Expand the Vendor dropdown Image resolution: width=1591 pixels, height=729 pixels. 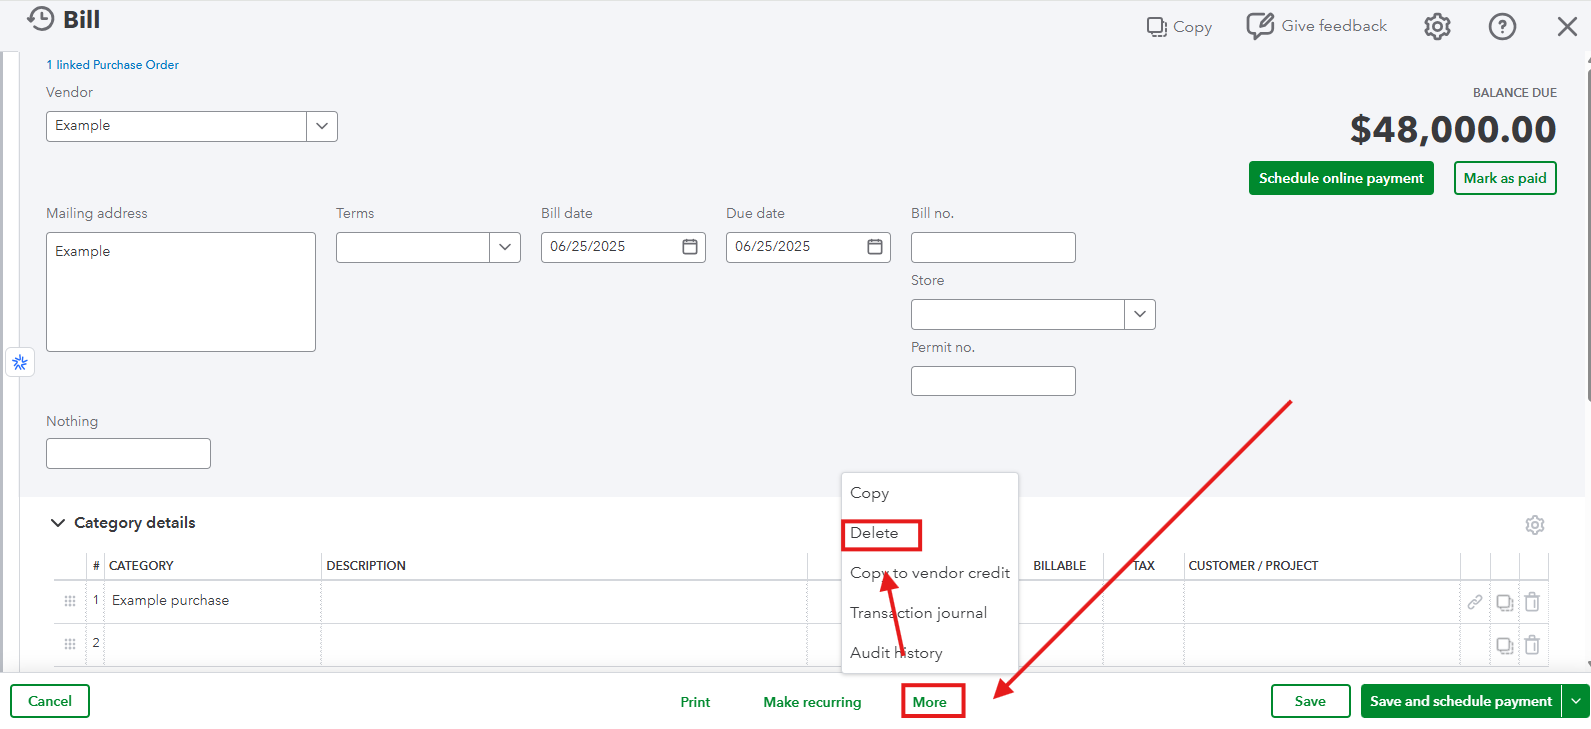click(322, 126)
